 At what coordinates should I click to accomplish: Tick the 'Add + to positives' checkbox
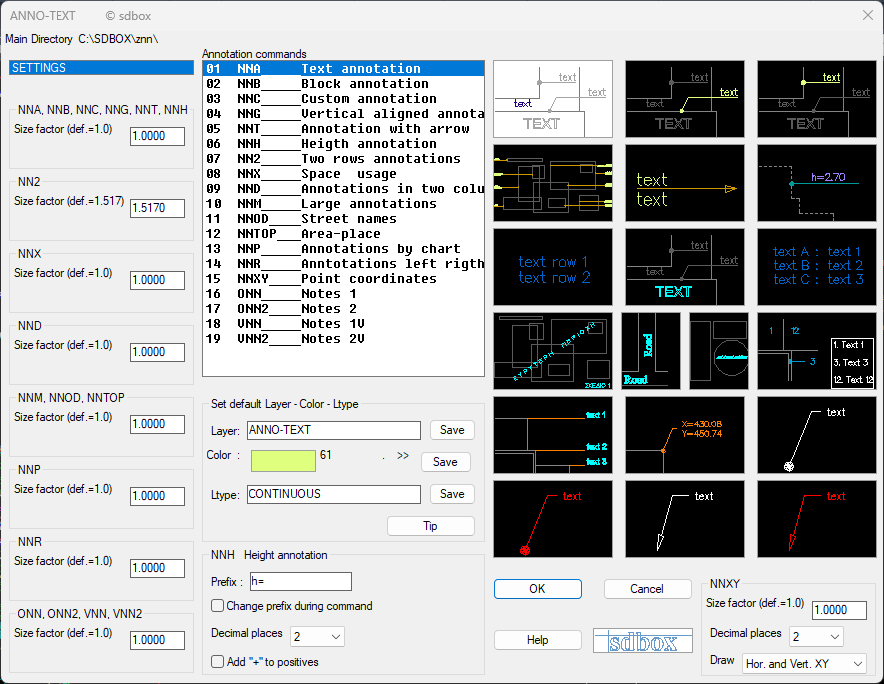[218, 661]
